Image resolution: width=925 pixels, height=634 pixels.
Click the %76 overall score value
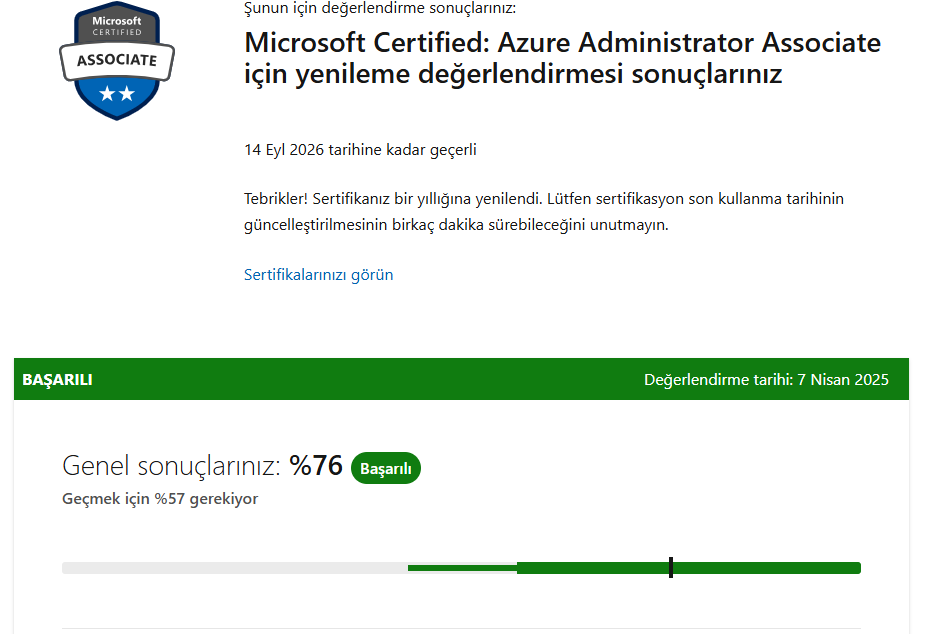[x=316, y=466]
